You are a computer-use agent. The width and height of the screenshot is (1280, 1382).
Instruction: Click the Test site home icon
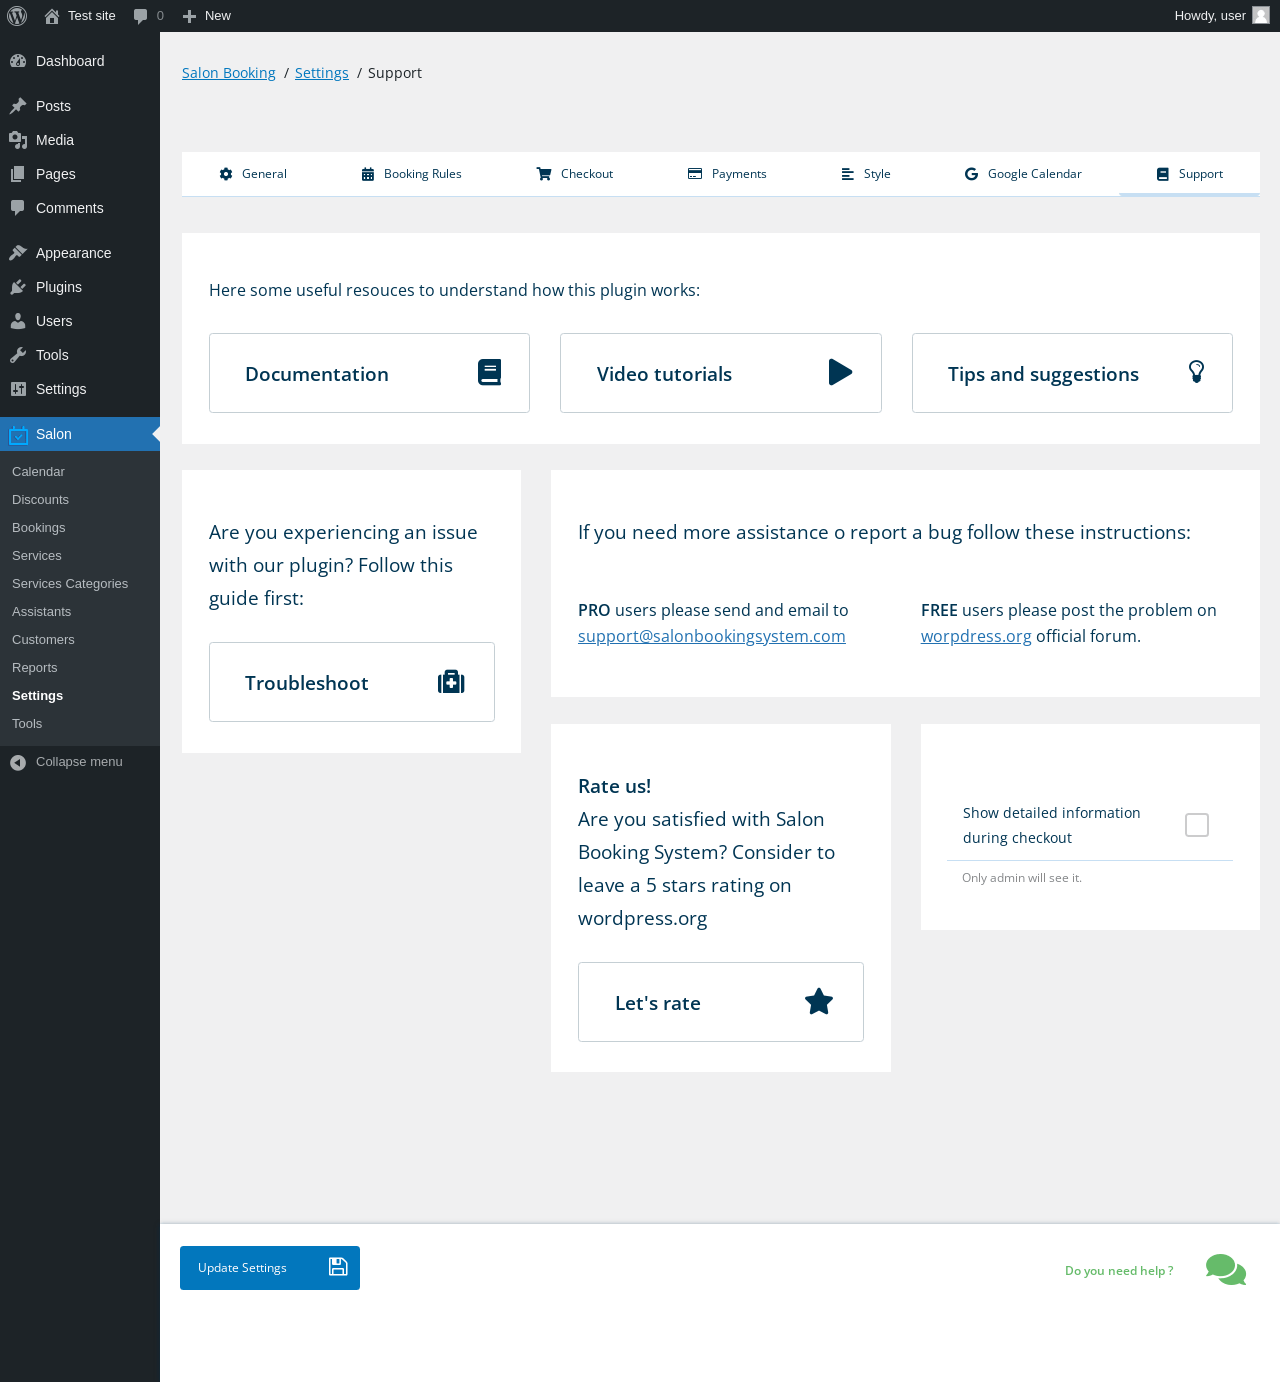pyautogui.click(x=52, y=16)
